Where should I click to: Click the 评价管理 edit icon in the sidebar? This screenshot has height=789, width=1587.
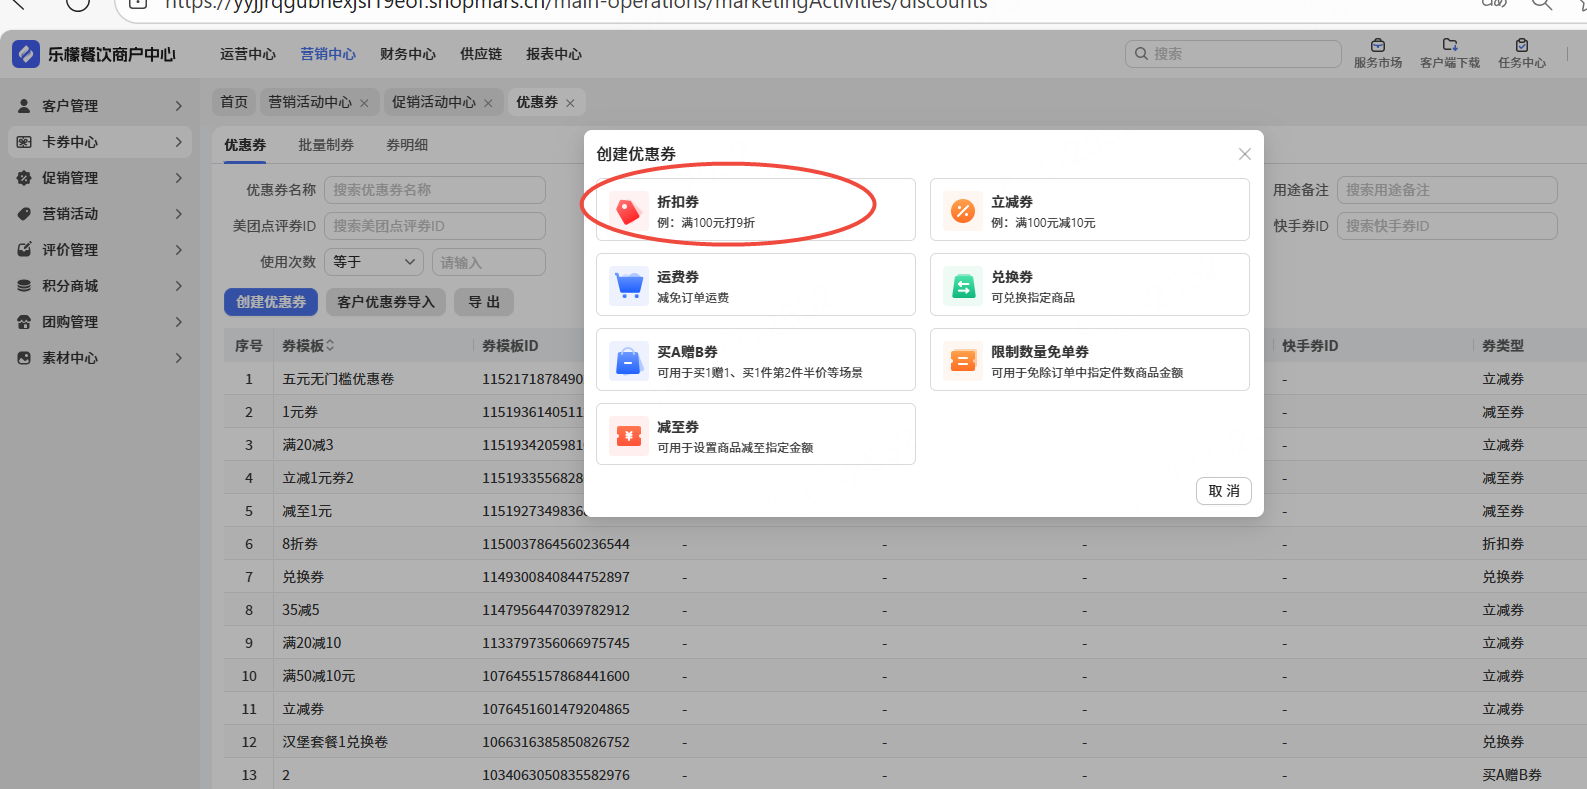point(24,250)
